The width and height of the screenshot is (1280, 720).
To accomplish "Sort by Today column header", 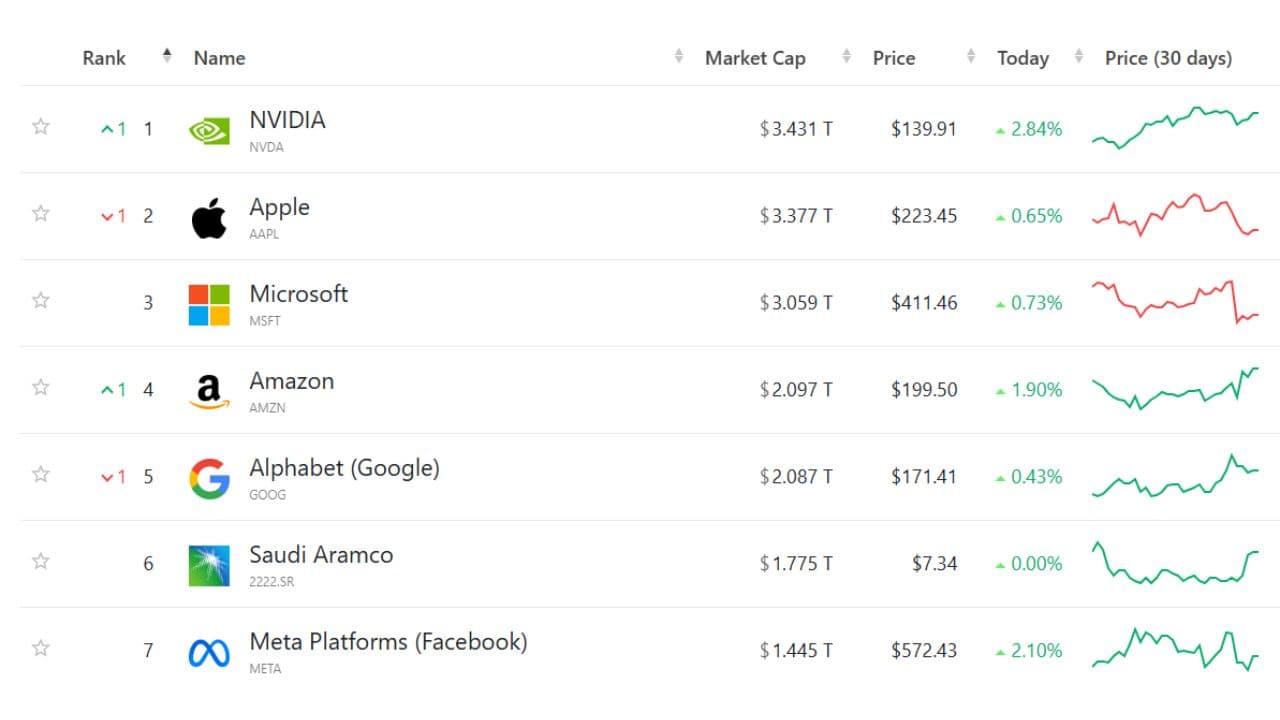I will 1023,58.
